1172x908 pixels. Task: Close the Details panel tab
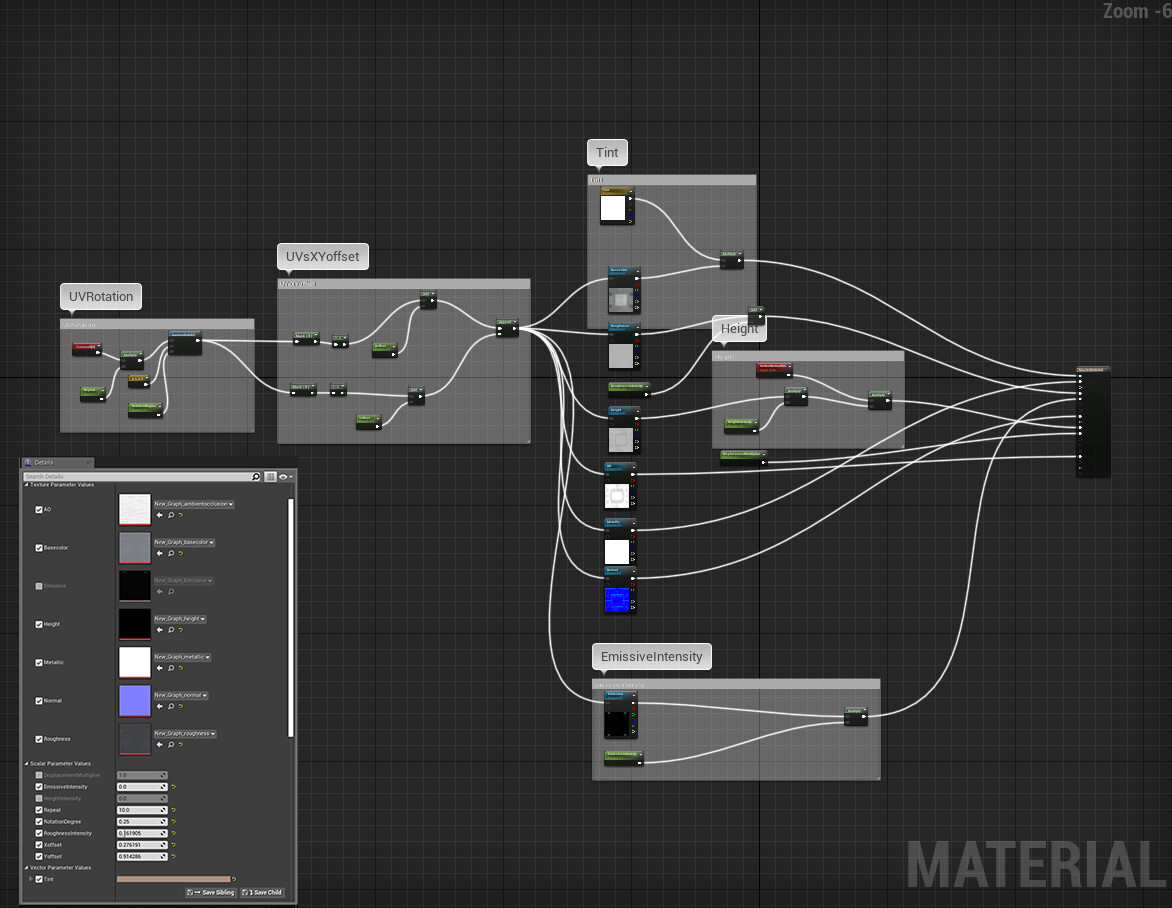(87, 463)
